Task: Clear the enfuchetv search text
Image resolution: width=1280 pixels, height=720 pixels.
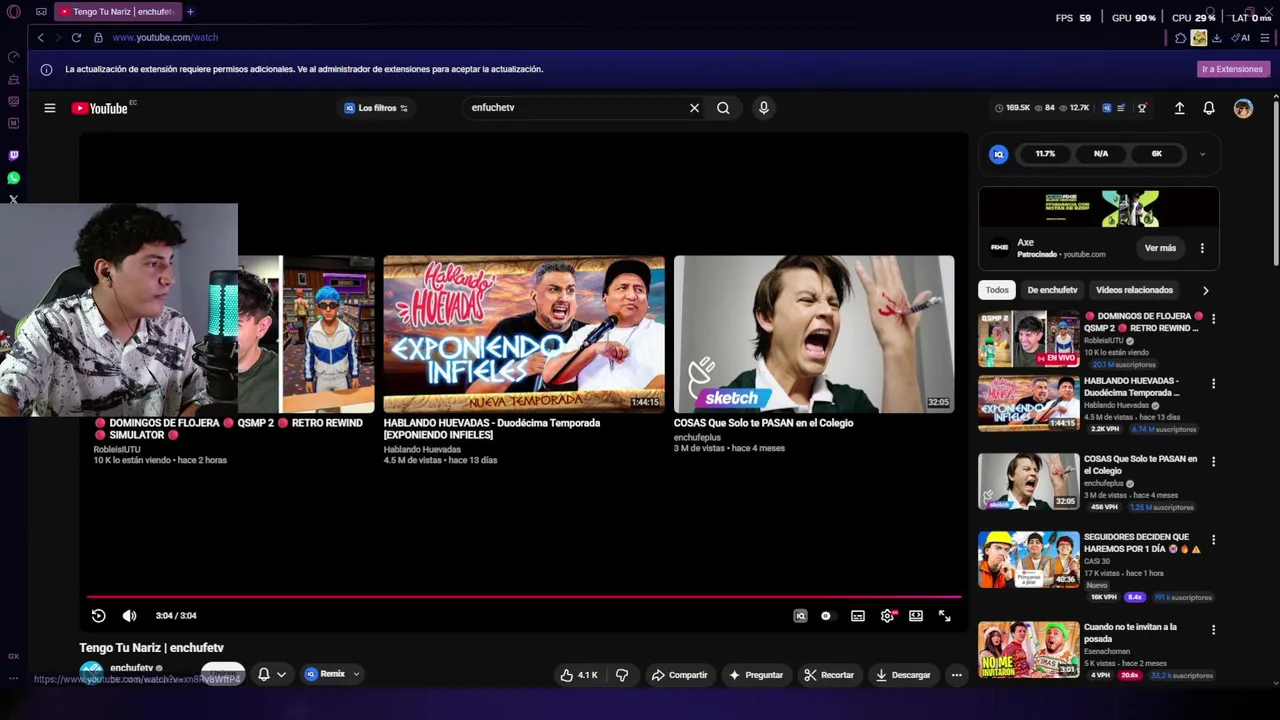Action: point(694,108)
